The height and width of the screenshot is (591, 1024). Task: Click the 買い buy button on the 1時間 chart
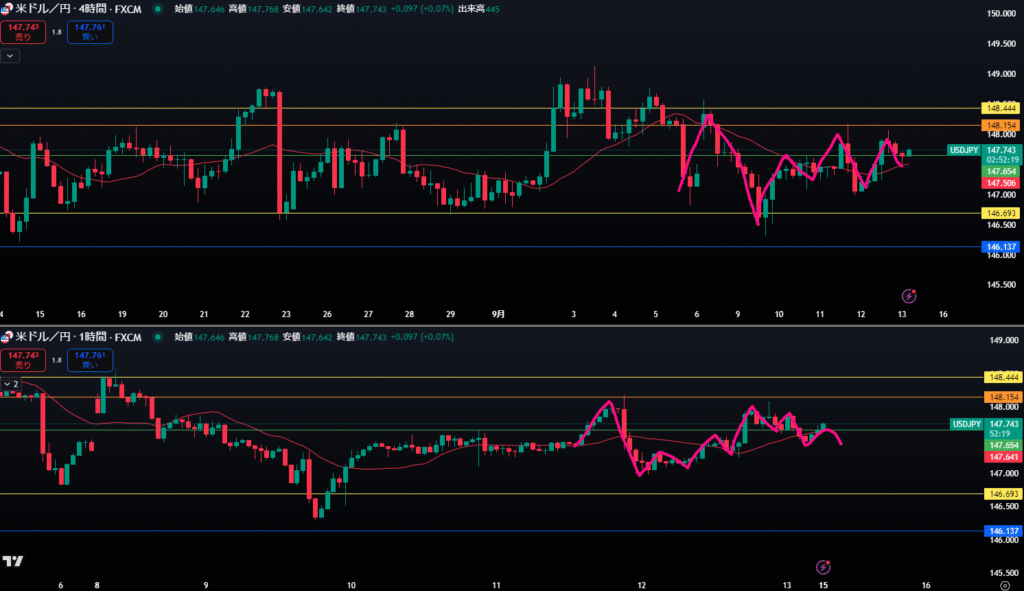point(89,360)
